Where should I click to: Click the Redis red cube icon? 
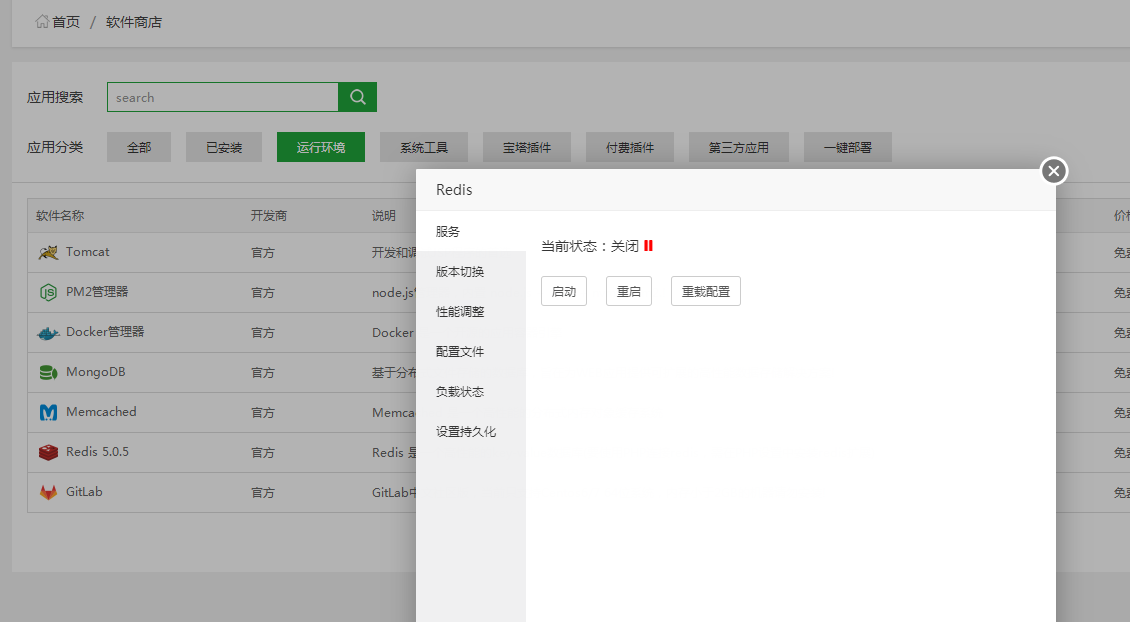(x=48, y=453)
